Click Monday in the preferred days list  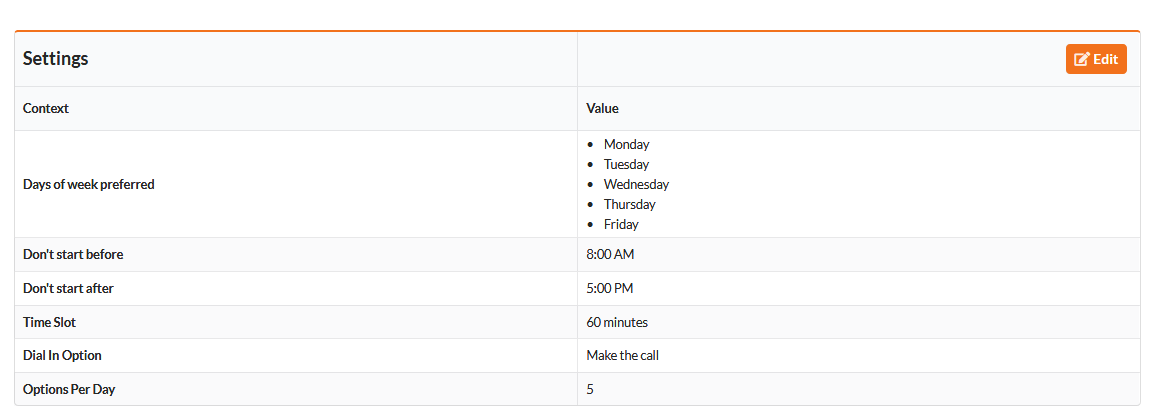pos(626,144)
